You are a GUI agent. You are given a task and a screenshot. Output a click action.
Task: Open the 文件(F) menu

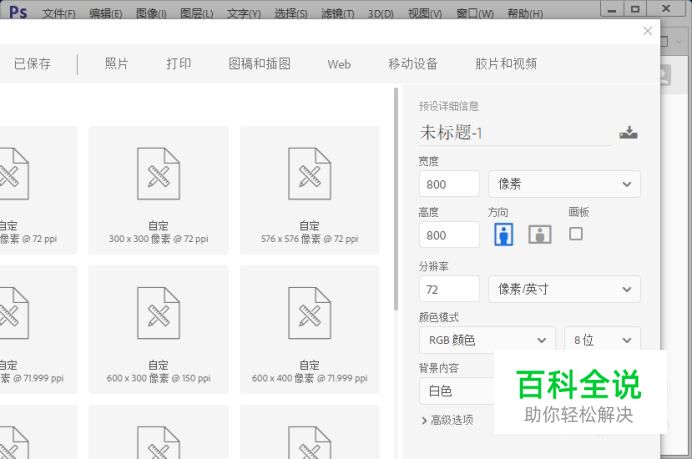(x=59, y=13)
